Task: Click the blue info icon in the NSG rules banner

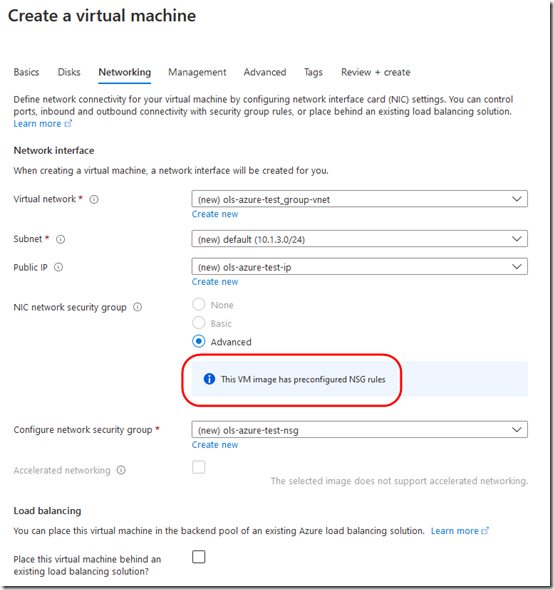Action: 209,379
